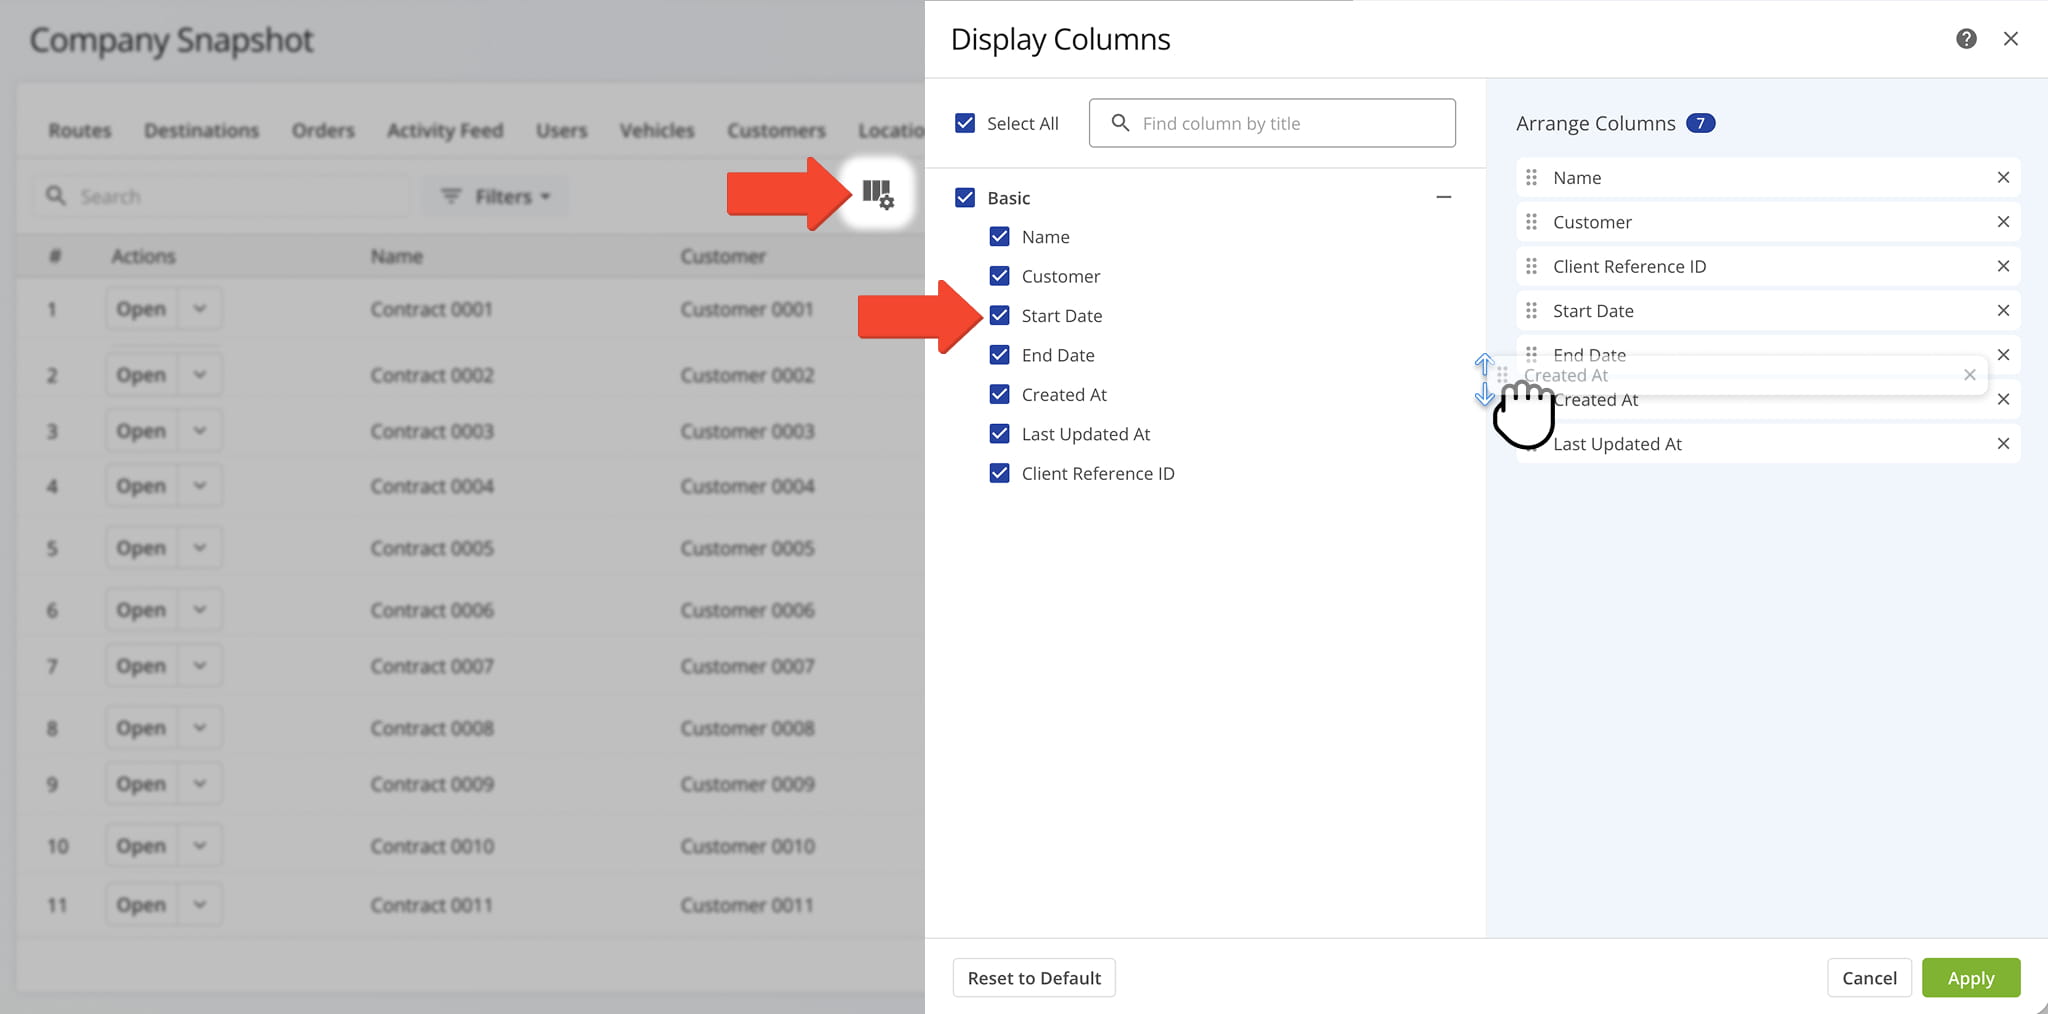Open Contract 0010 with Open button
The height and width of the screenshot is (1014, 2048).
point(141,846)
